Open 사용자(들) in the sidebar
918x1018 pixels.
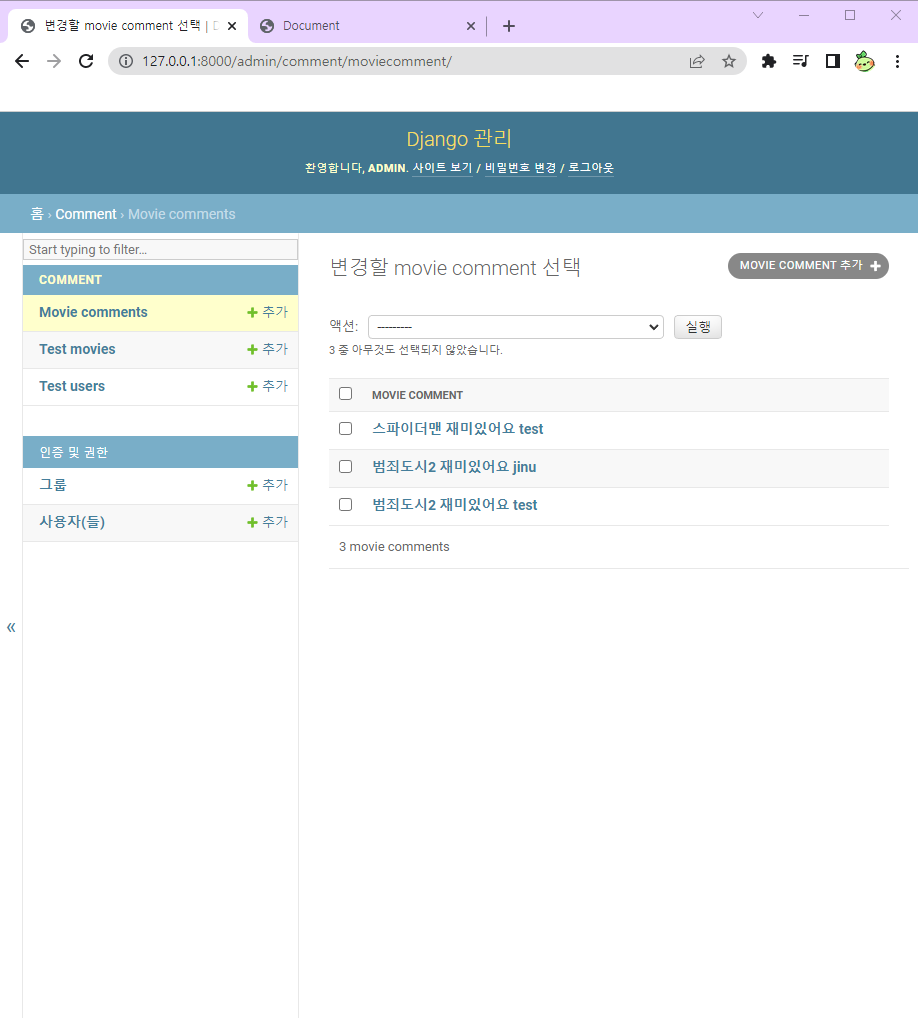[72, 522]
